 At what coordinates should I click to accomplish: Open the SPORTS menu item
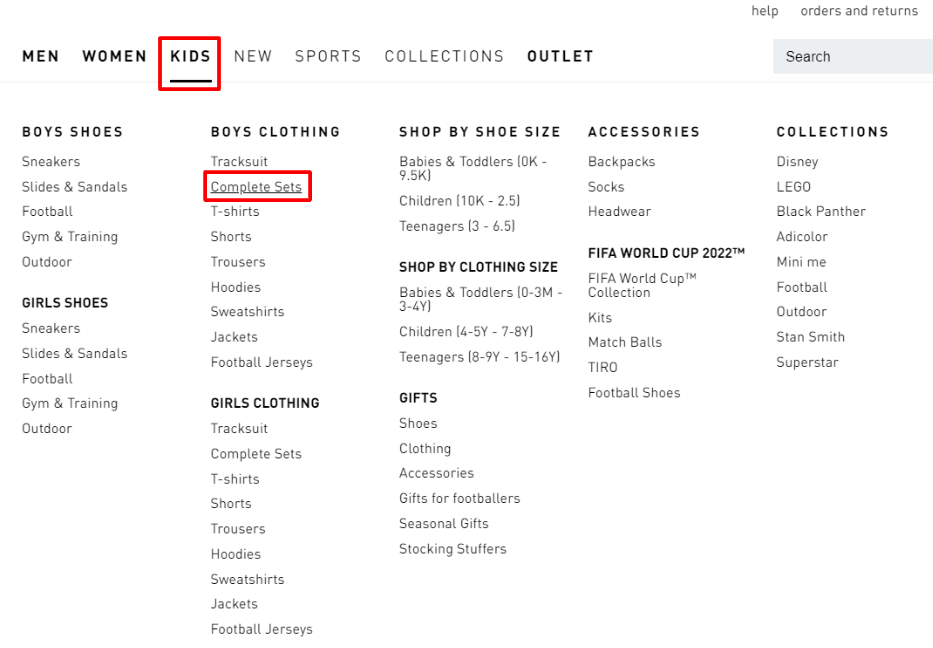(x=328, y=56)
